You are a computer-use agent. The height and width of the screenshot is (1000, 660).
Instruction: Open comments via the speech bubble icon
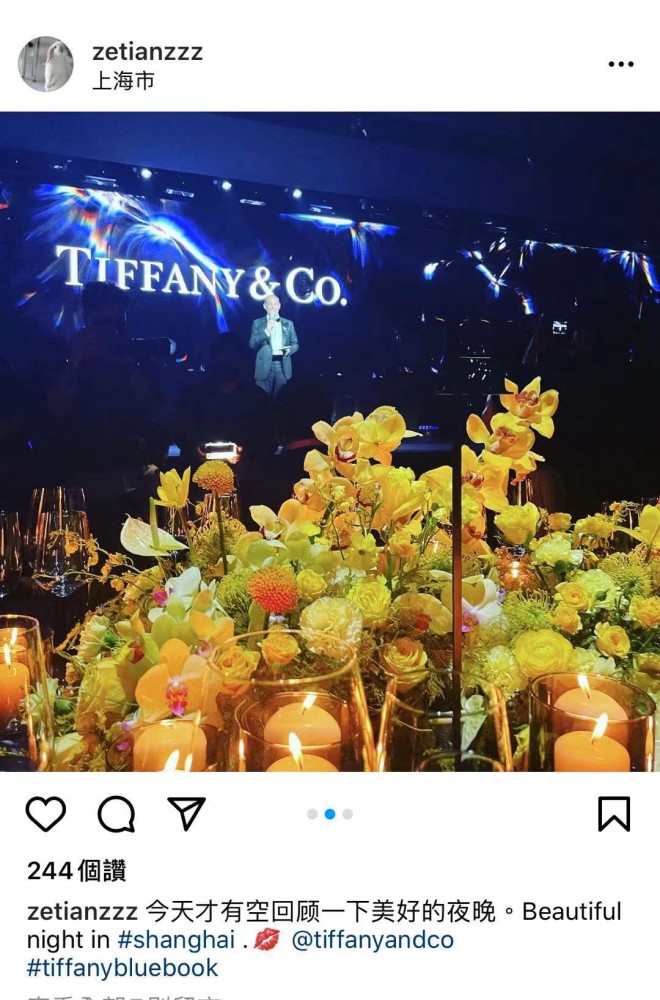(x=116, y=814)
